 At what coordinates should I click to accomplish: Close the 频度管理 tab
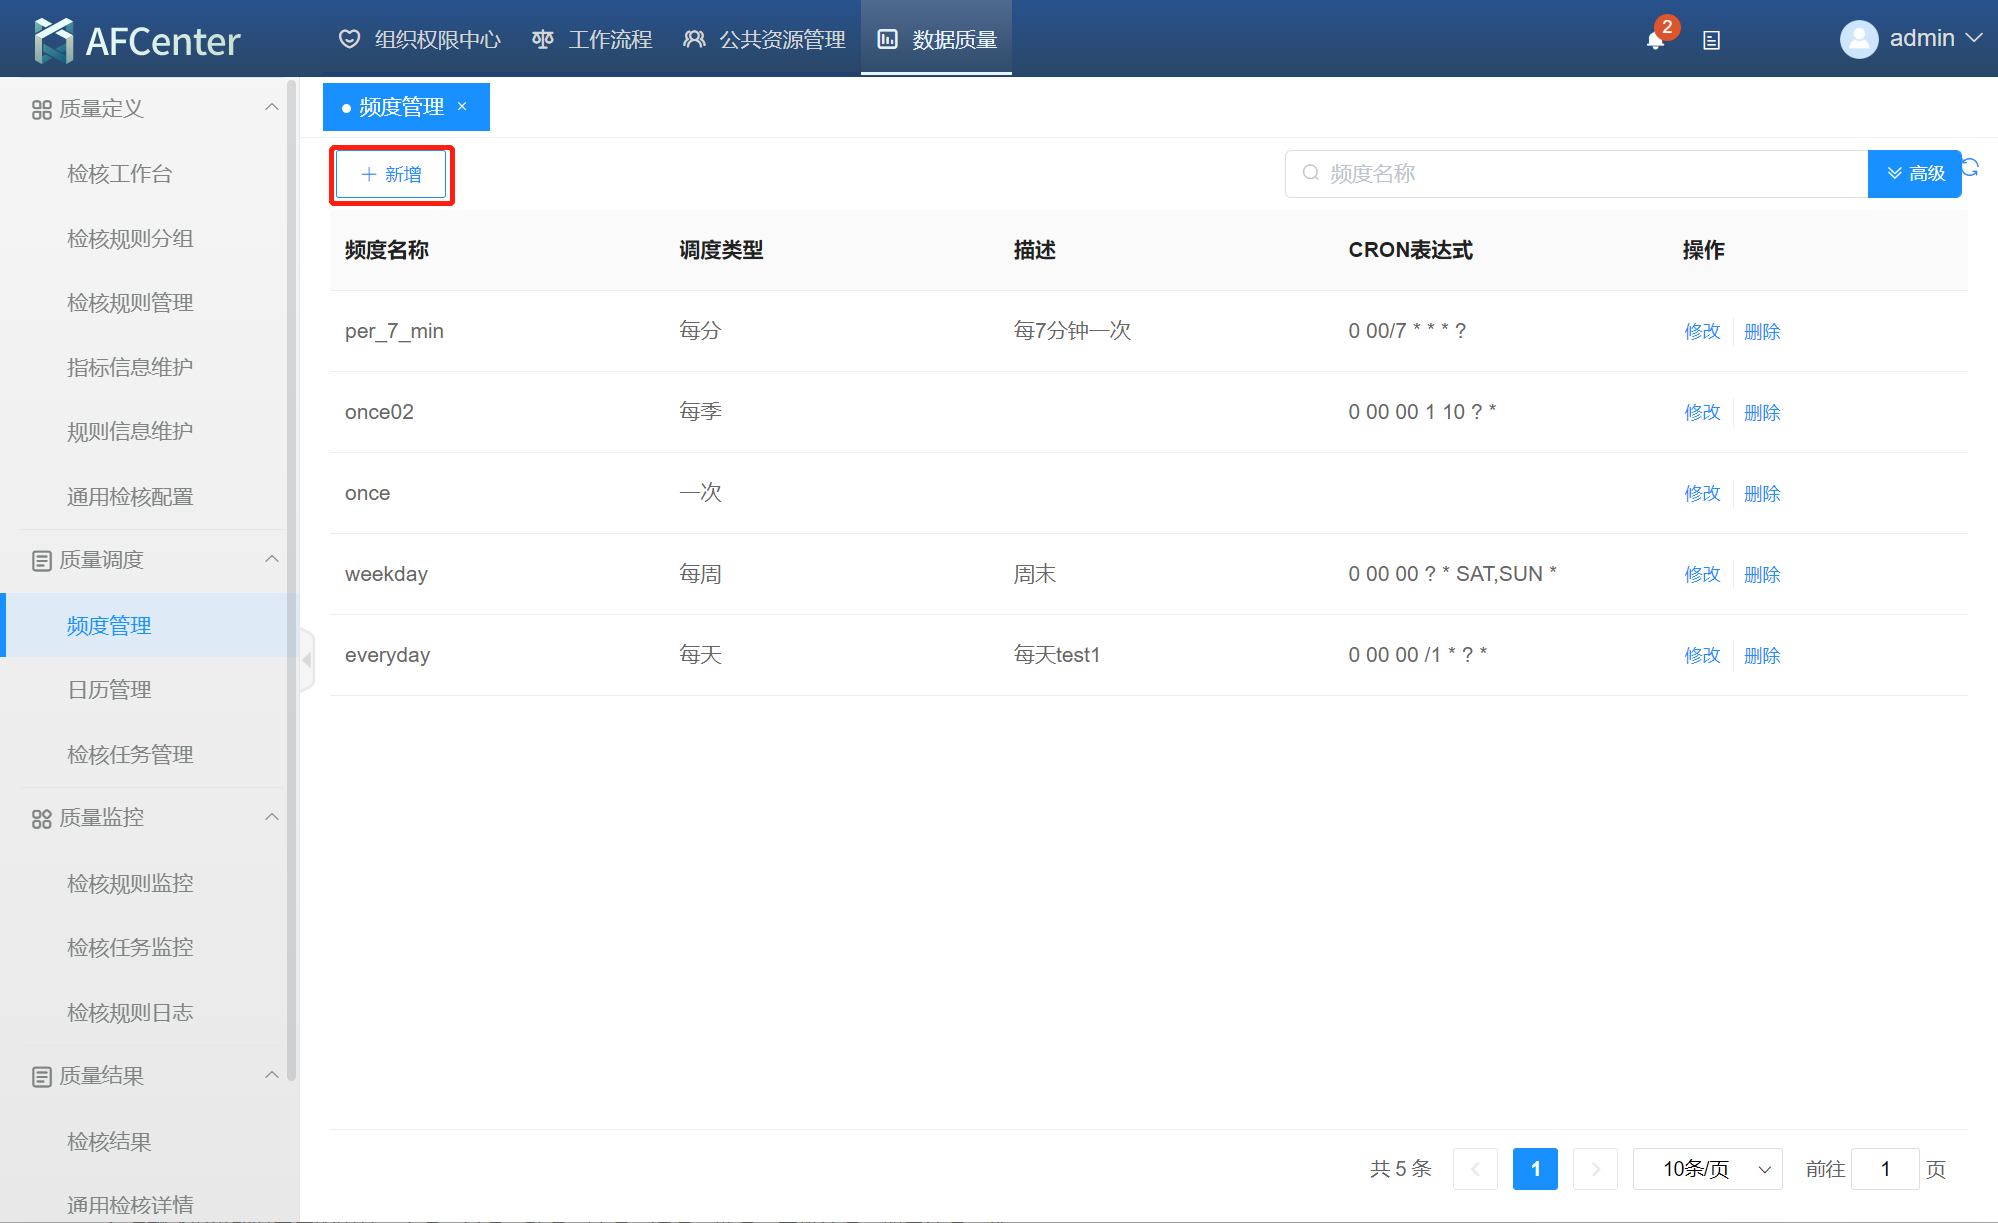coord(462,106)
